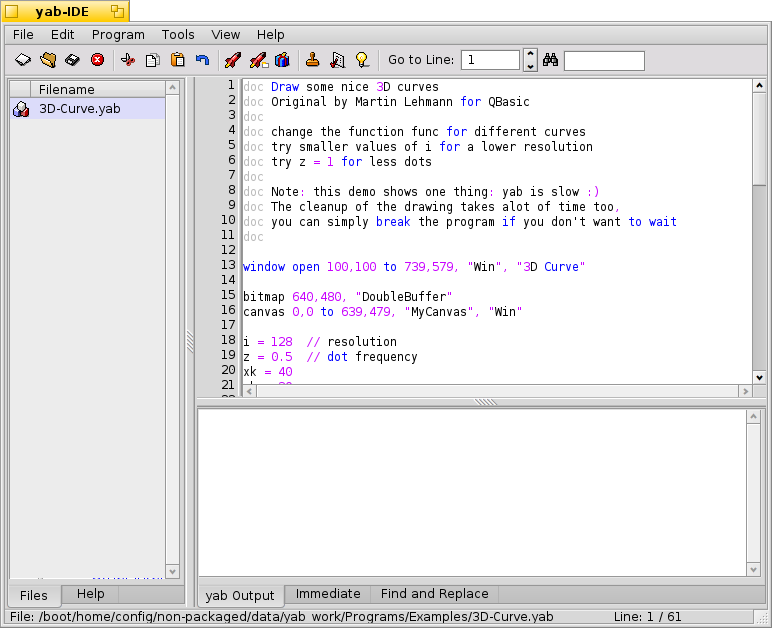The height and width of the screenshot is (628, 772).
Task: Open the Program menu
Action: click(118, 34)
